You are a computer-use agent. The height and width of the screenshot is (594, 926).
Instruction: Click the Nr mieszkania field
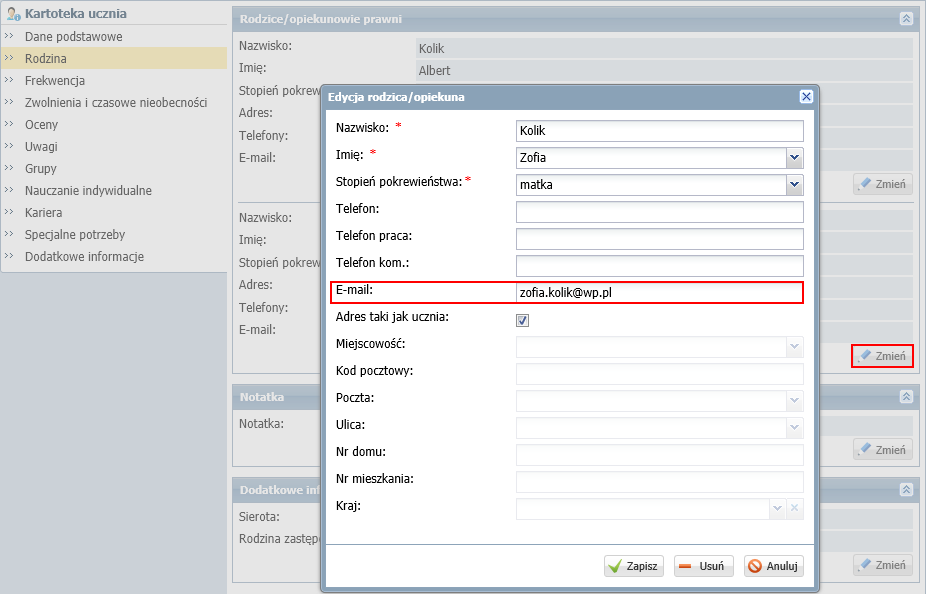point(660,482)
